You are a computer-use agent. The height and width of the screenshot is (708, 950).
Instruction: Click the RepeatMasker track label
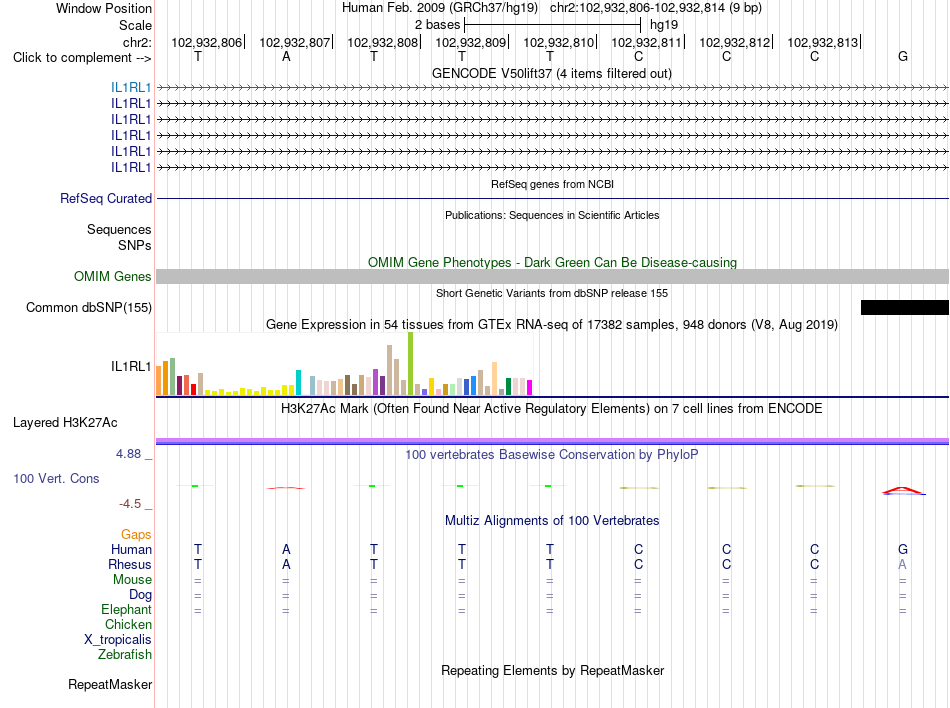click(x=110, y=684)
